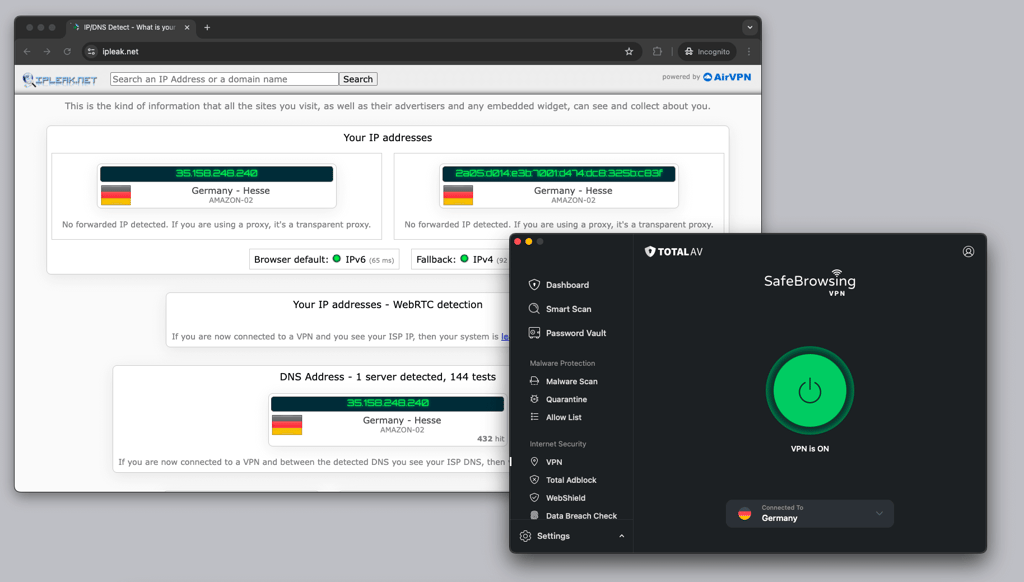Click the Smart Scan magnifier icon
Screen dimensions: 1024x582
point(534,309)
